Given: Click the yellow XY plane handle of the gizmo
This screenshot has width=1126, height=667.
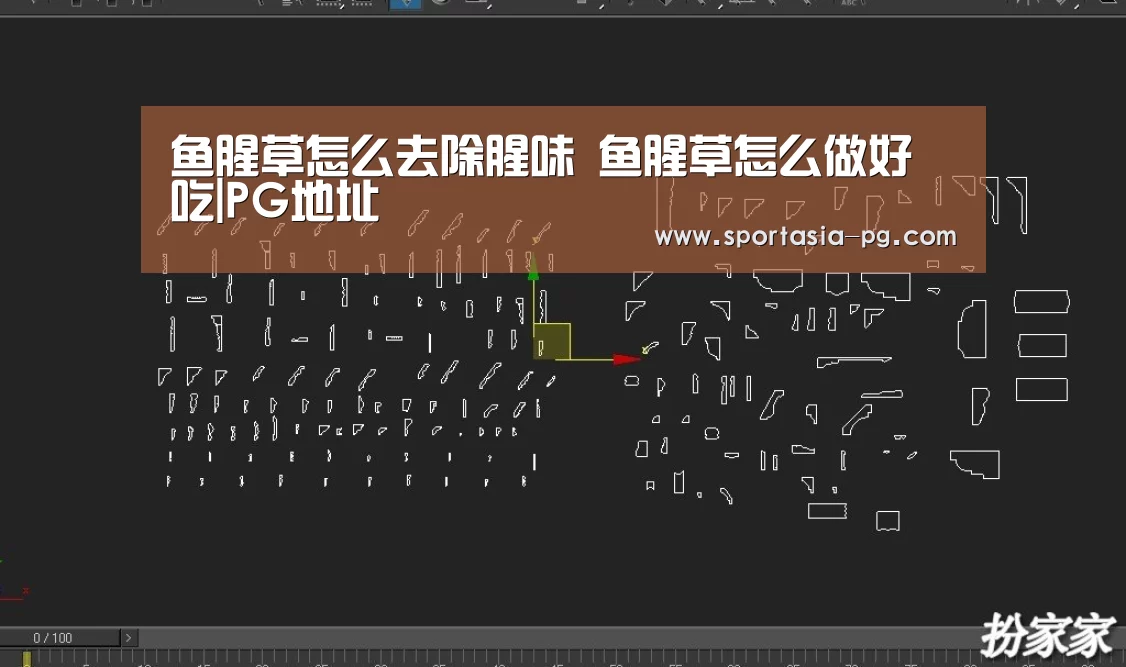Looking at the screenshot, I should pos(552,341).
